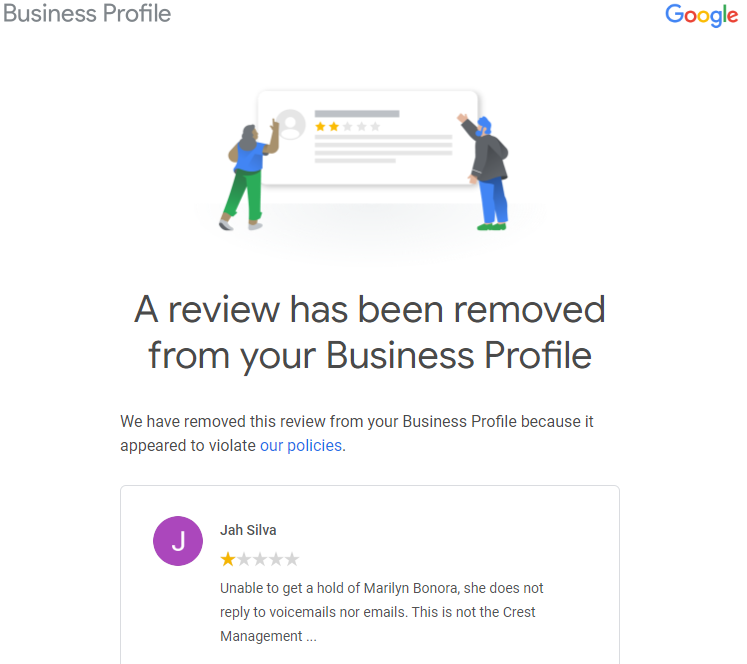Click the Google logo
747x664 pixels.
[x=701, y=15]
